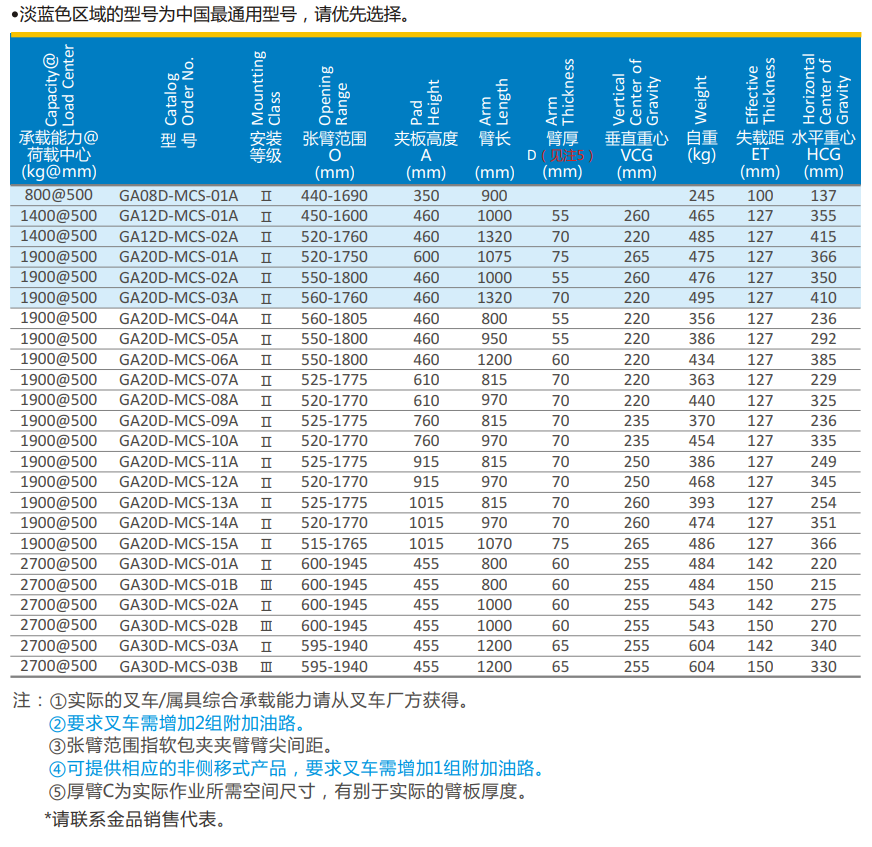Click note ② about 2 additional oil circuits
This screenshot has width=872, height=847.
pyautogui.click(x=178, y=723)
